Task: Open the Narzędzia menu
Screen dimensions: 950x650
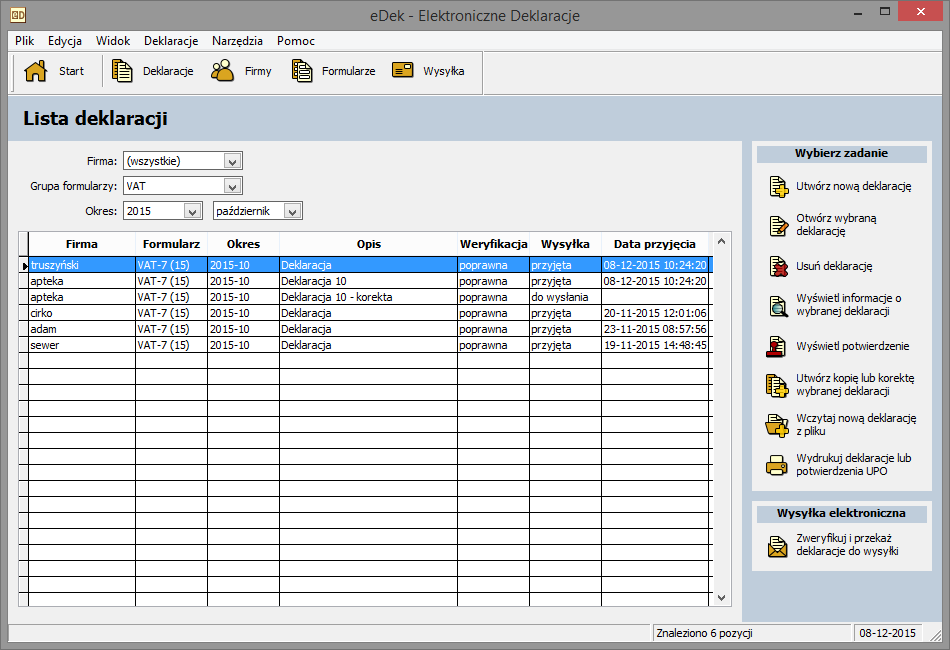Action: 237,41
